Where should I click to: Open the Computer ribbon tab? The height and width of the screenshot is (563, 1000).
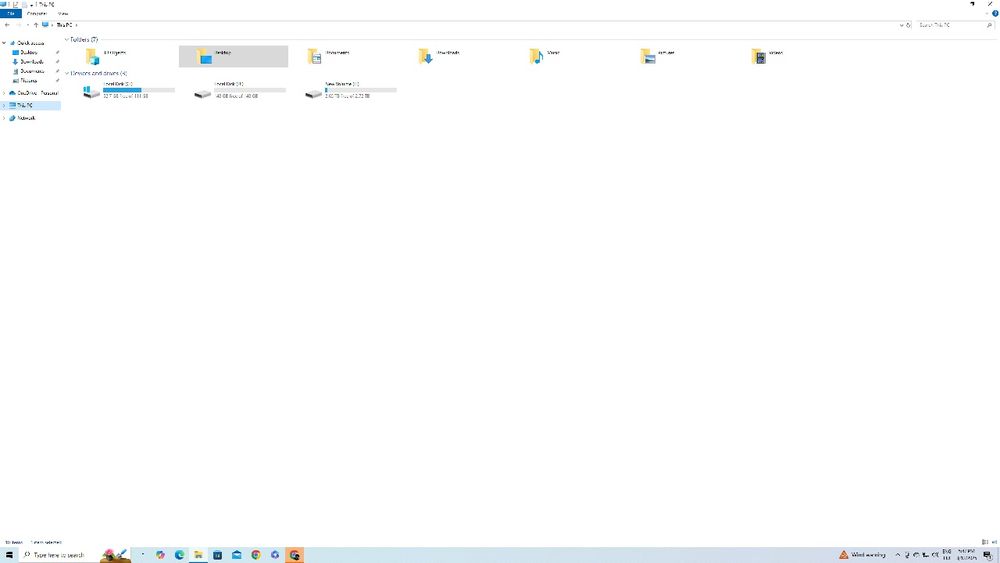(37, 13)
